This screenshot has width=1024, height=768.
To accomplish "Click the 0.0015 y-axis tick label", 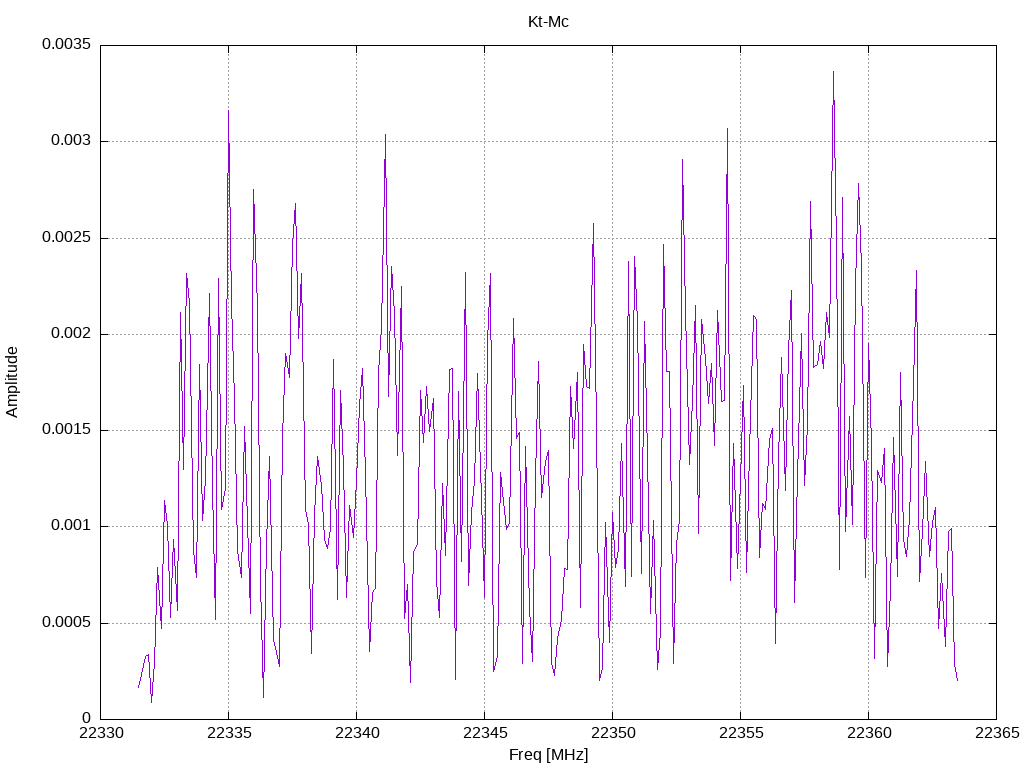I will (67, 430).
